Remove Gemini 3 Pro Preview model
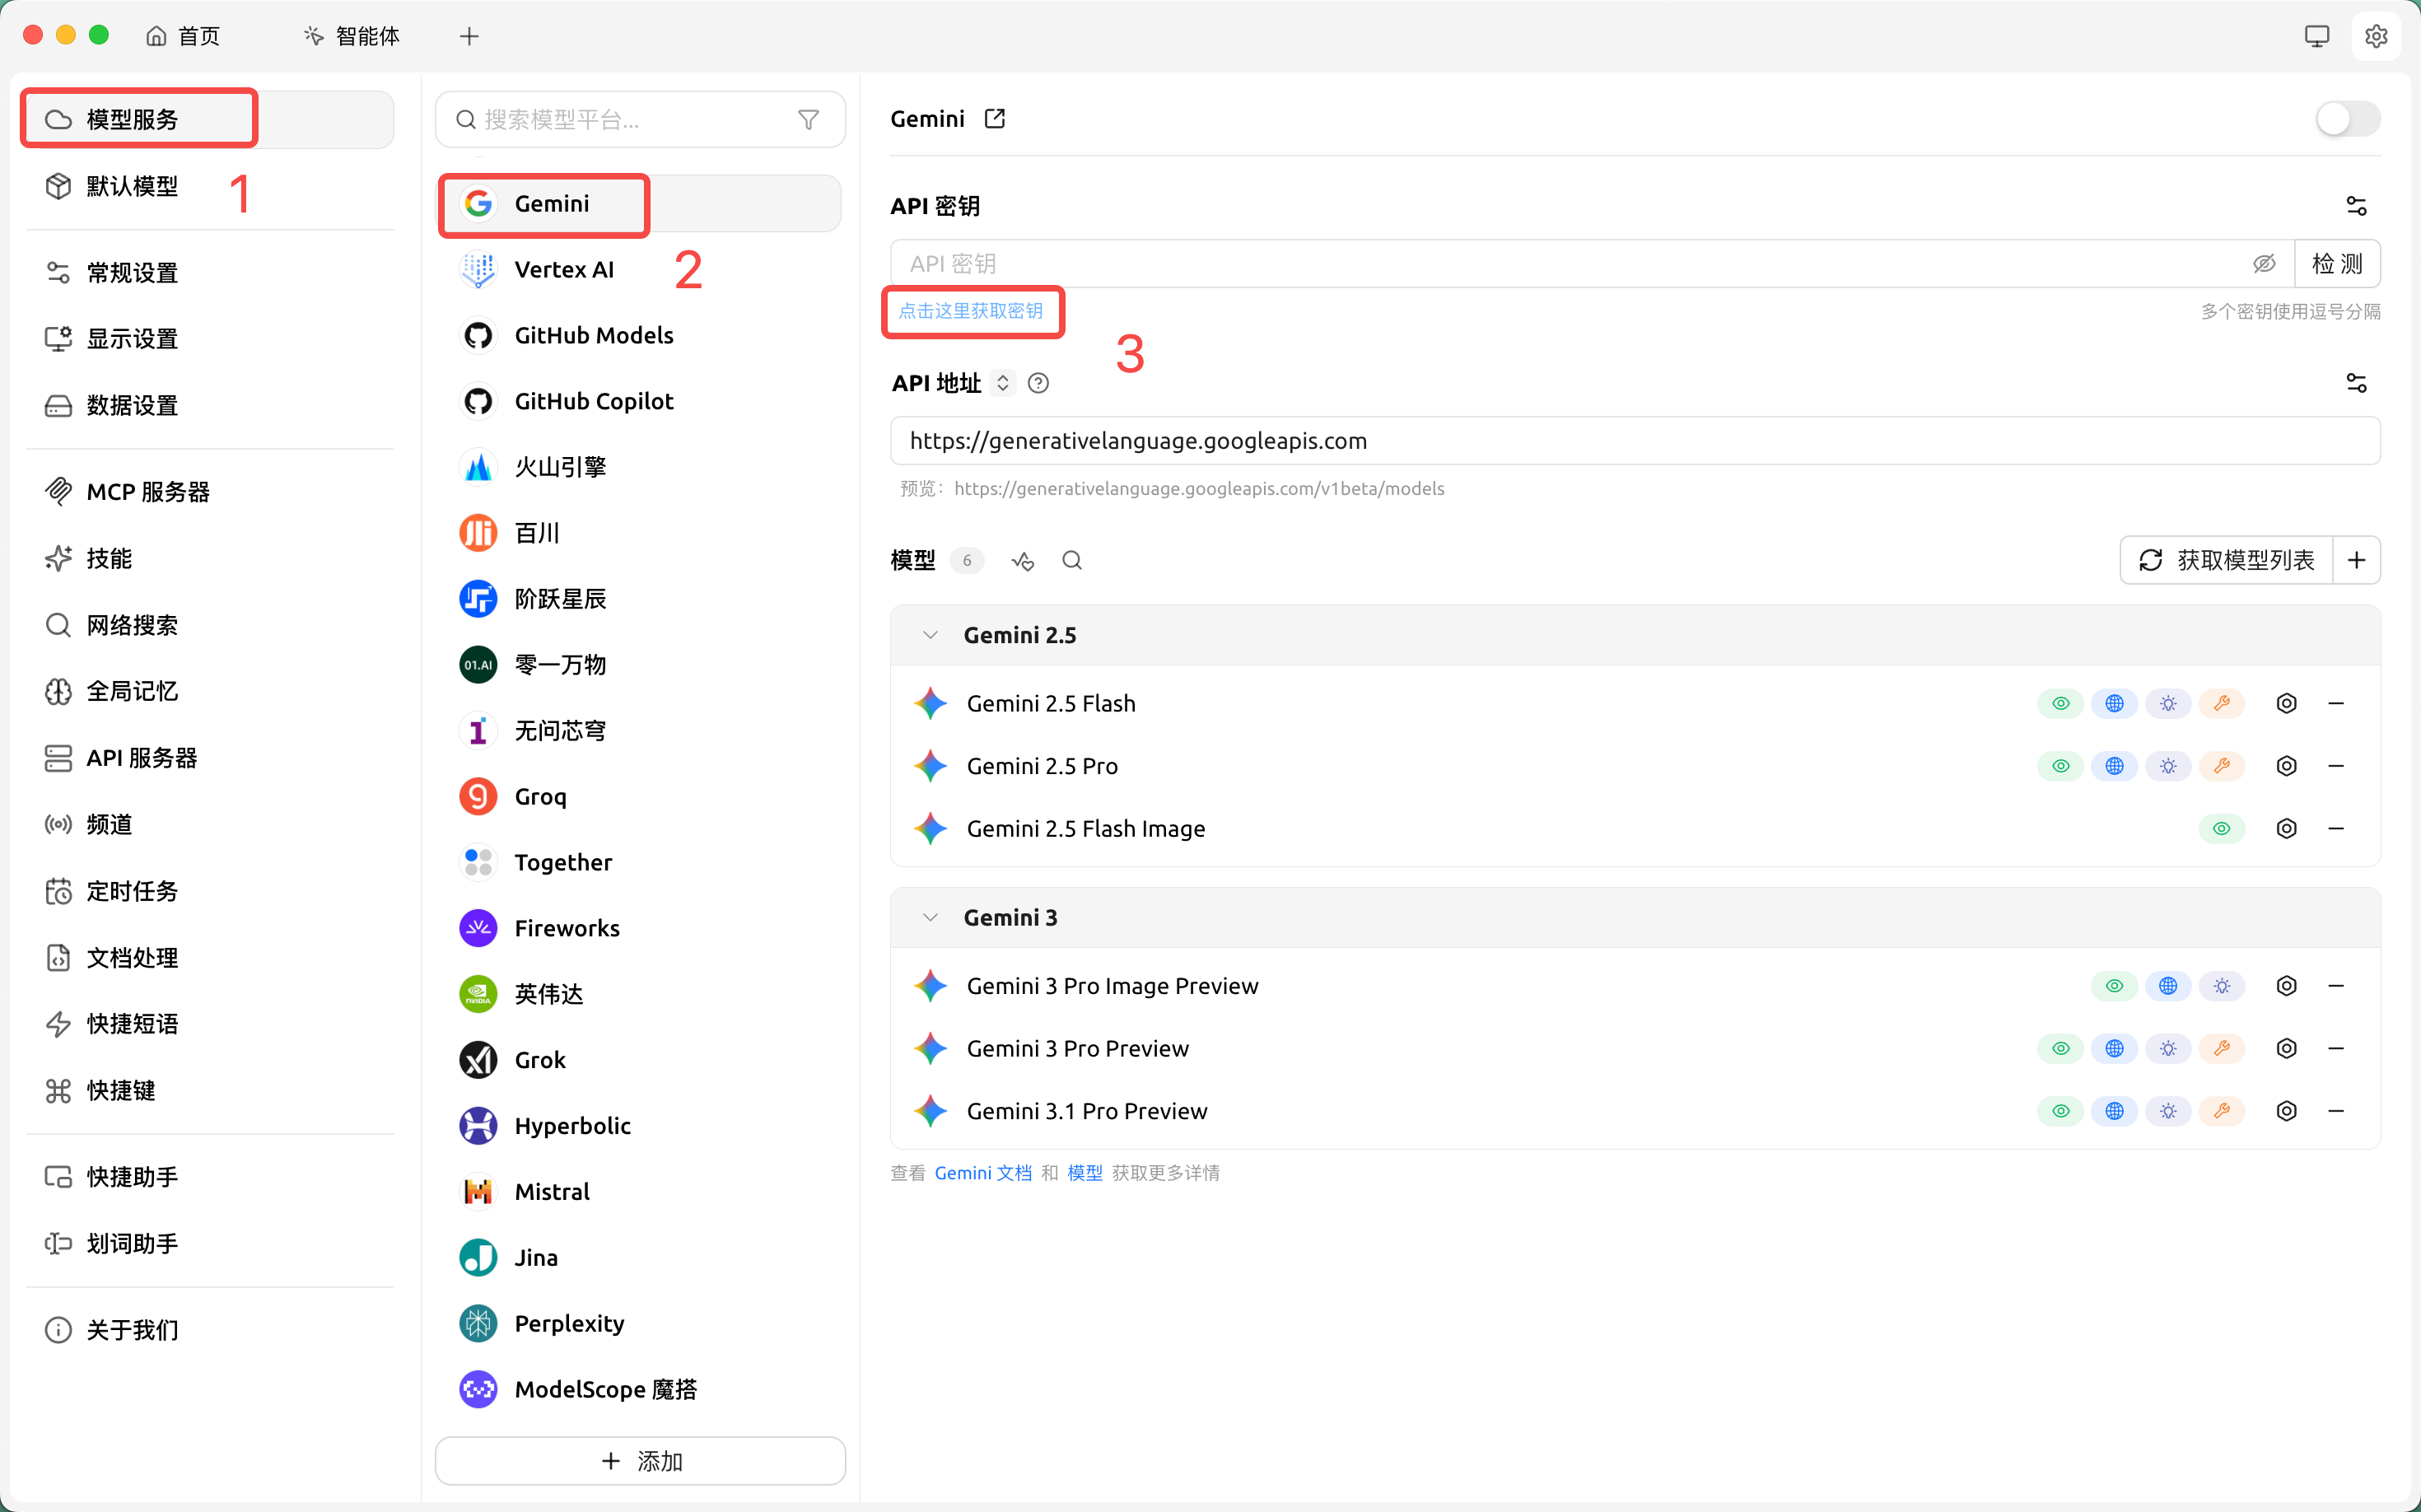The image size is (2421, 1512). 2336,1049
